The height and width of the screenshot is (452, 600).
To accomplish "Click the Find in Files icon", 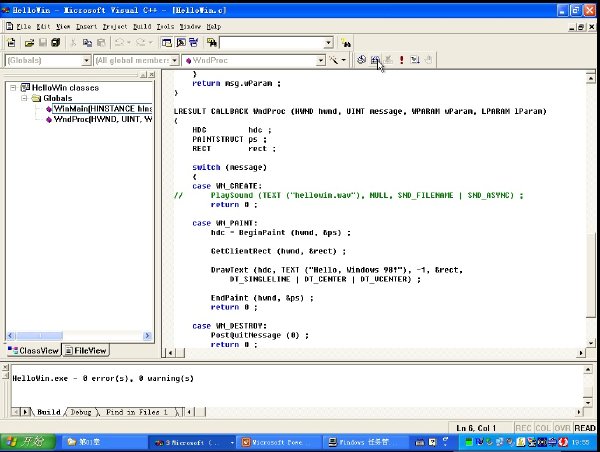I will [x=212, y=42].
